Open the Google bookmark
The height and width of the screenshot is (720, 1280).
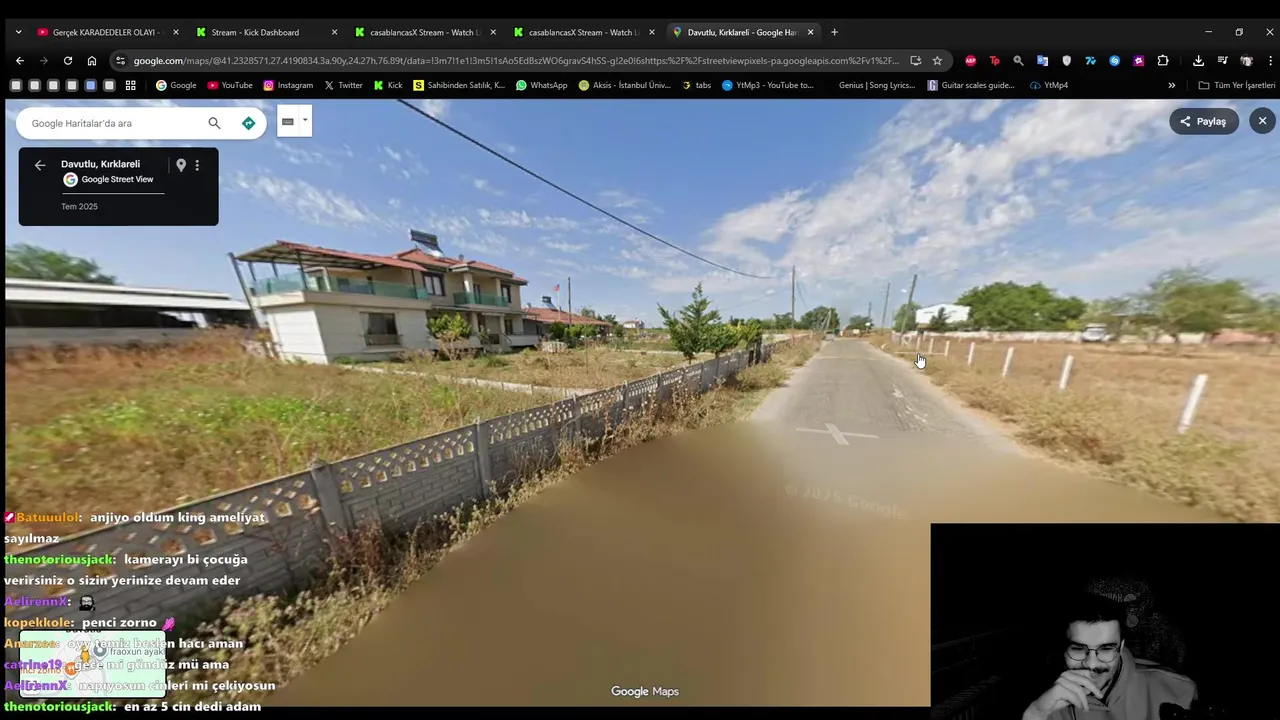pos(176,85)
